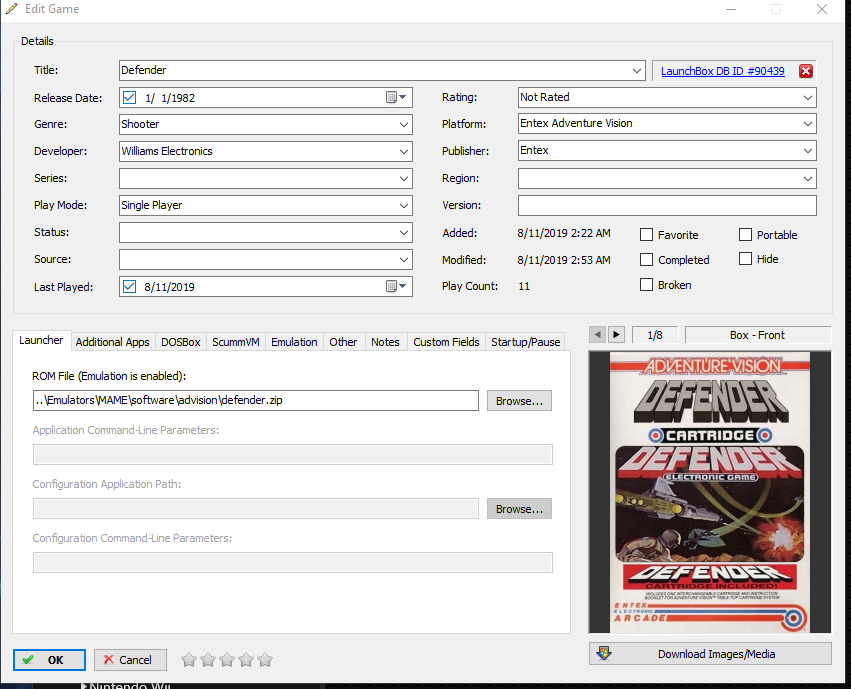Select the Defender box art image

pyautogui.click(x=710, y=492)
